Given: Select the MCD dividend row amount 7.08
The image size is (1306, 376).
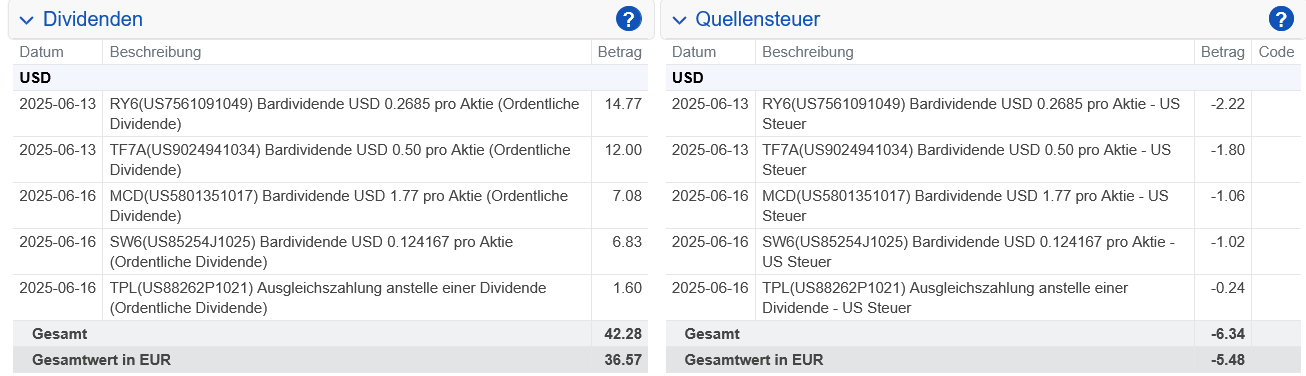Looking at the screenshot, I should coord(627,196).
